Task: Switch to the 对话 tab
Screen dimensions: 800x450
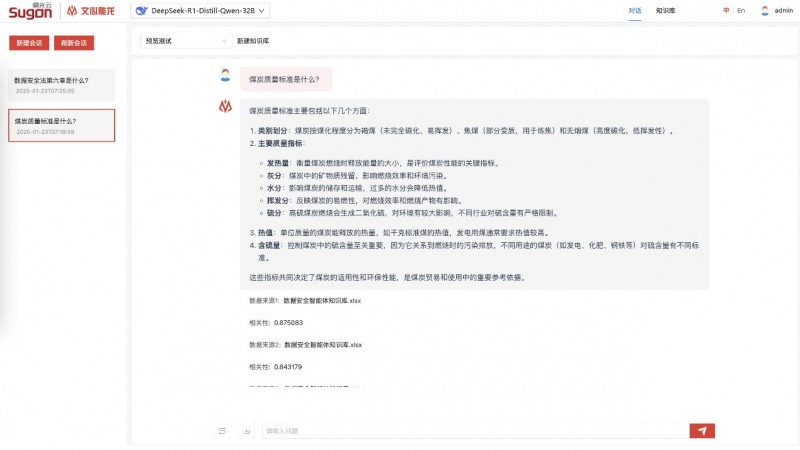Action: click(x=635, y=10)
